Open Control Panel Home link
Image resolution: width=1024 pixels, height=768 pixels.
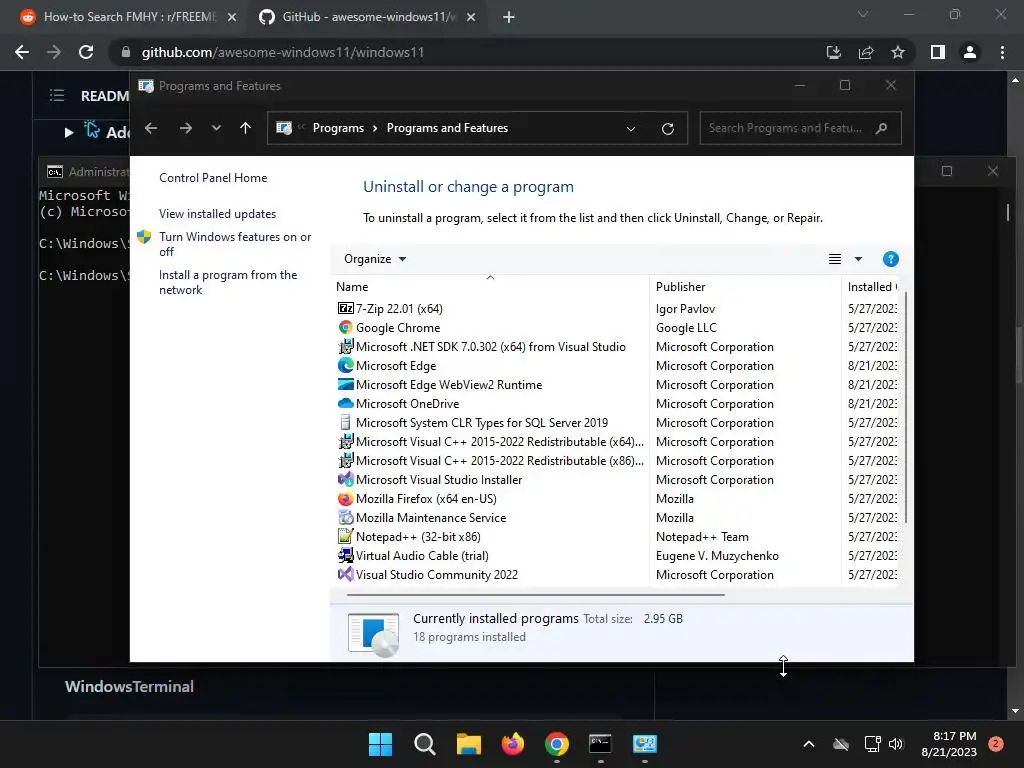pos(213,178)
